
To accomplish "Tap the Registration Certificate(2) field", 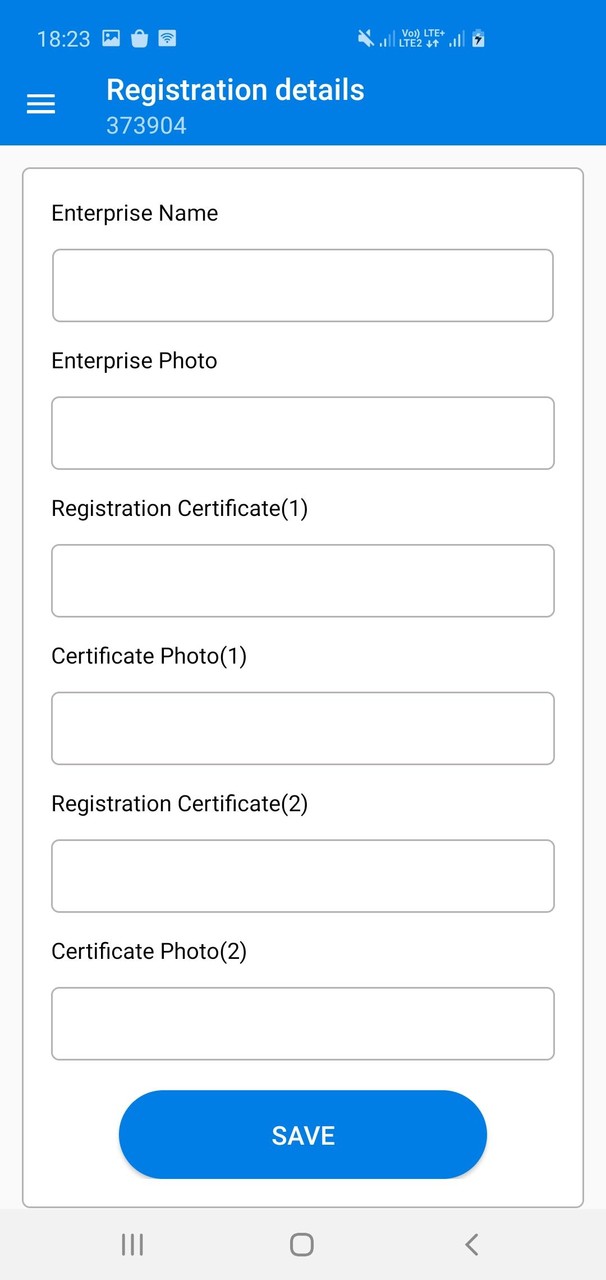I will coord(303,876).
